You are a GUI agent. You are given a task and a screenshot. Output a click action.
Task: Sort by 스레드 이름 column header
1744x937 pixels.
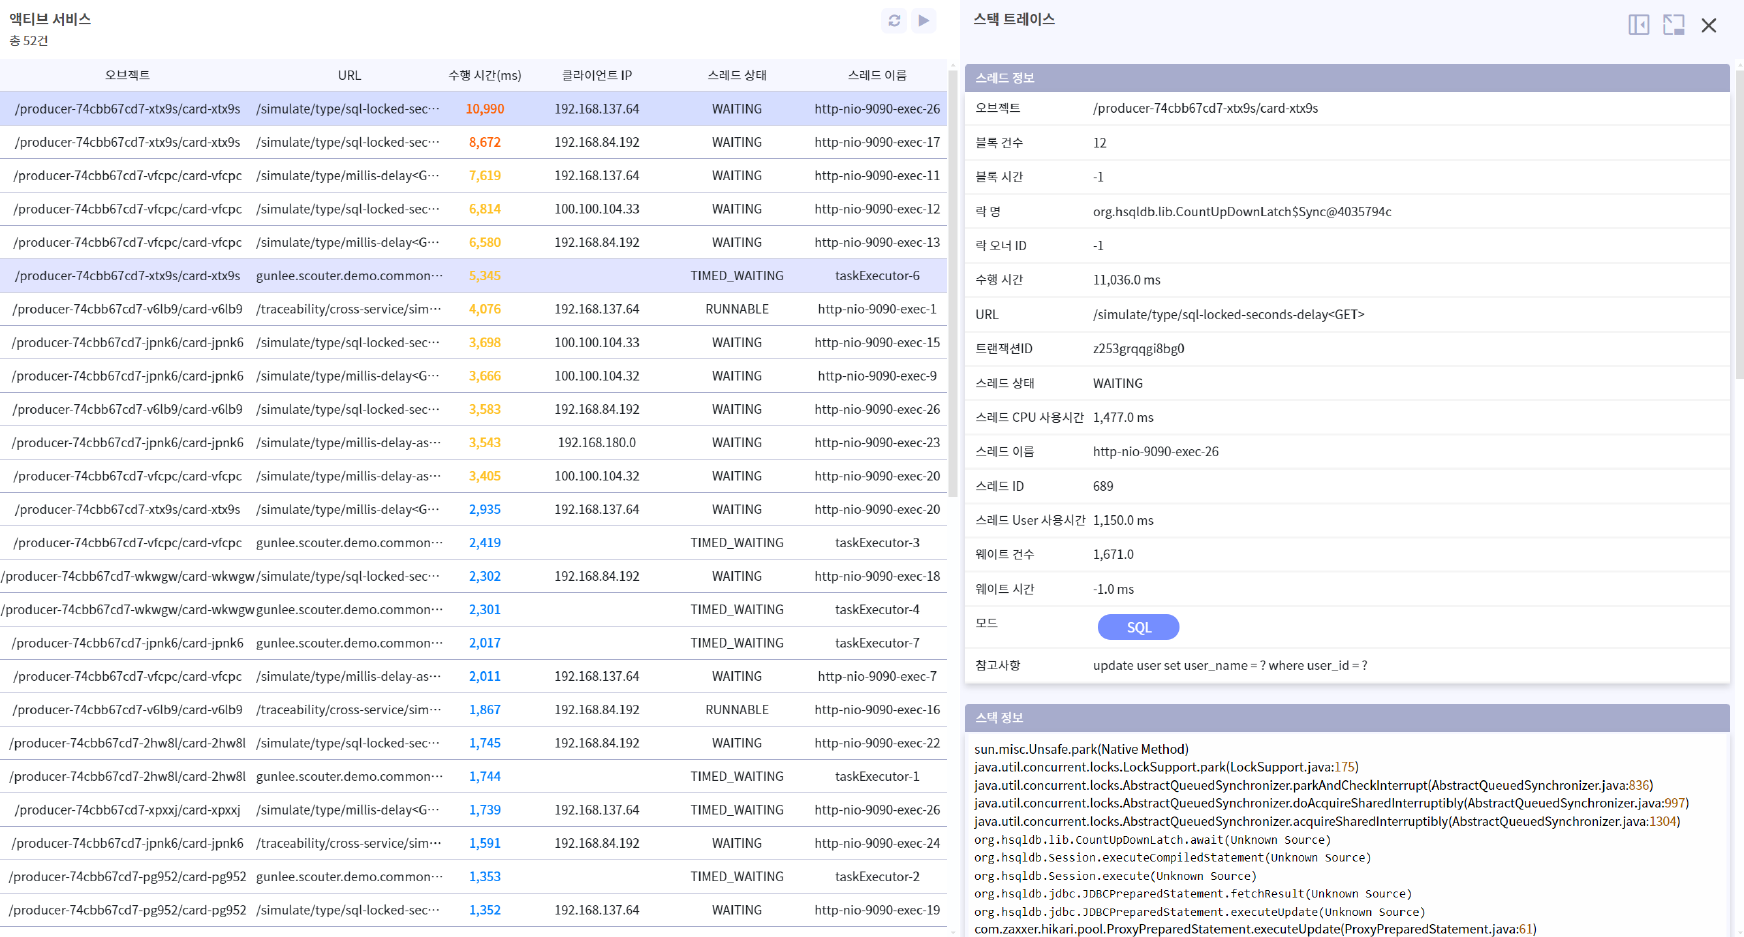(877, 75)
